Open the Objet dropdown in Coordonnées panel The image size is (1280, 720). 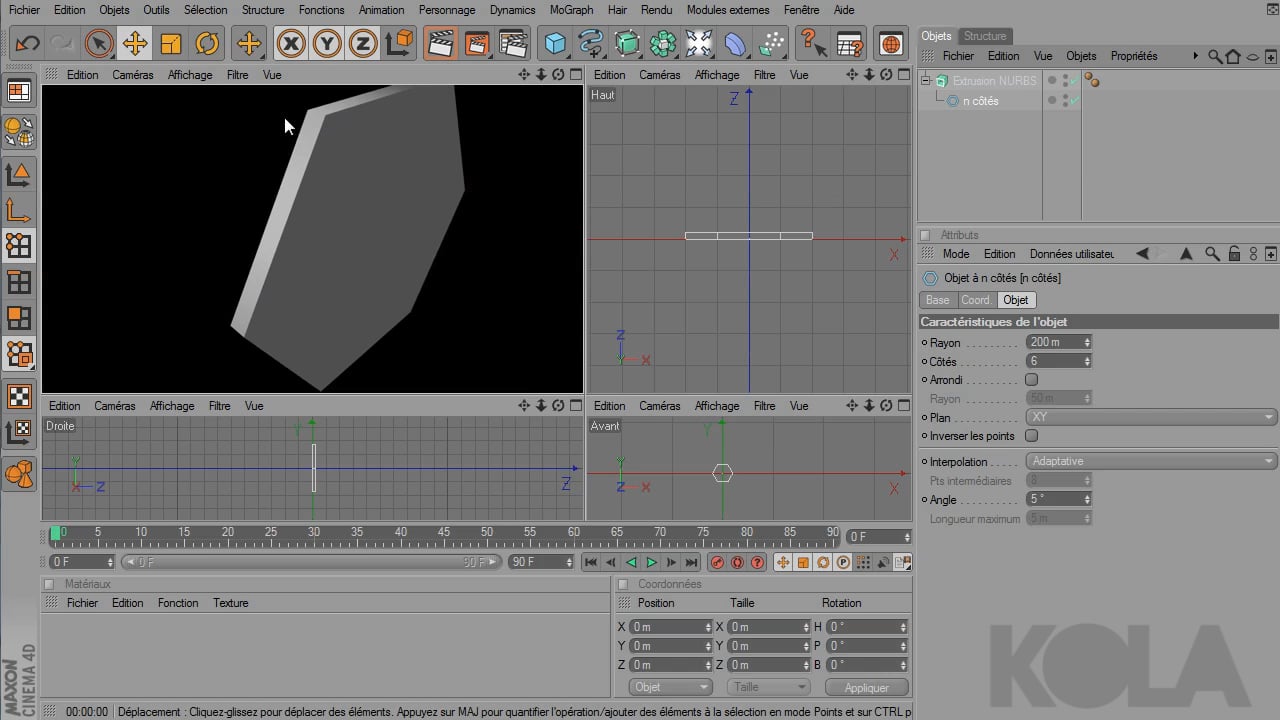tap(670, 687)
